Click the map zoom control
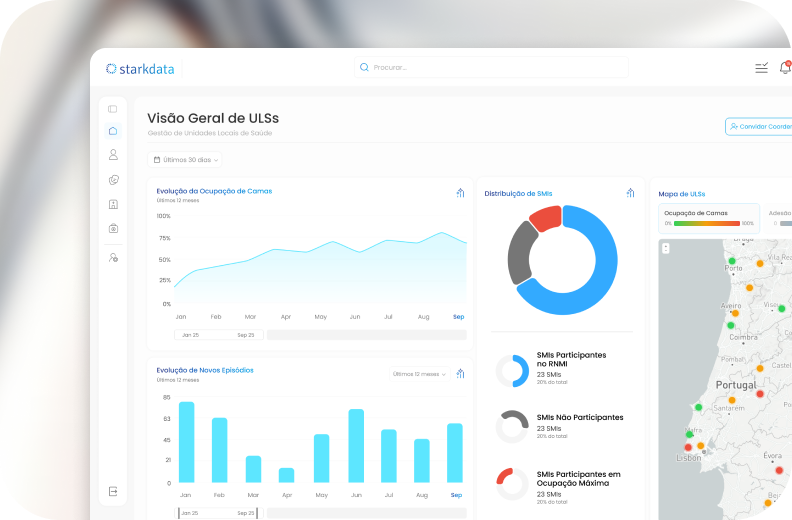The image size is (792, 520). (666, 248)
